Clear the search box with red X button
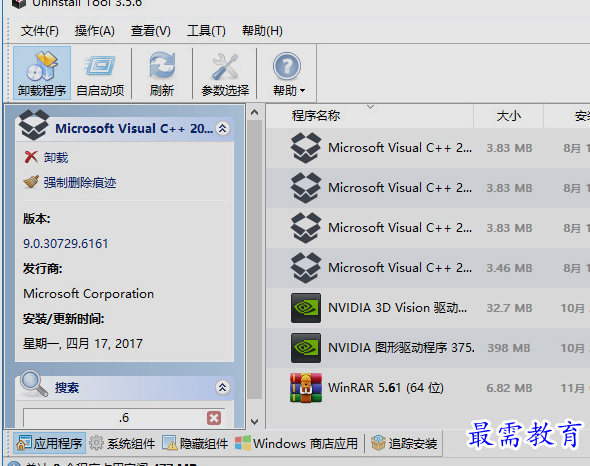Image resolution: width=590 pixels, height=466 pixels. coord(214,418)
